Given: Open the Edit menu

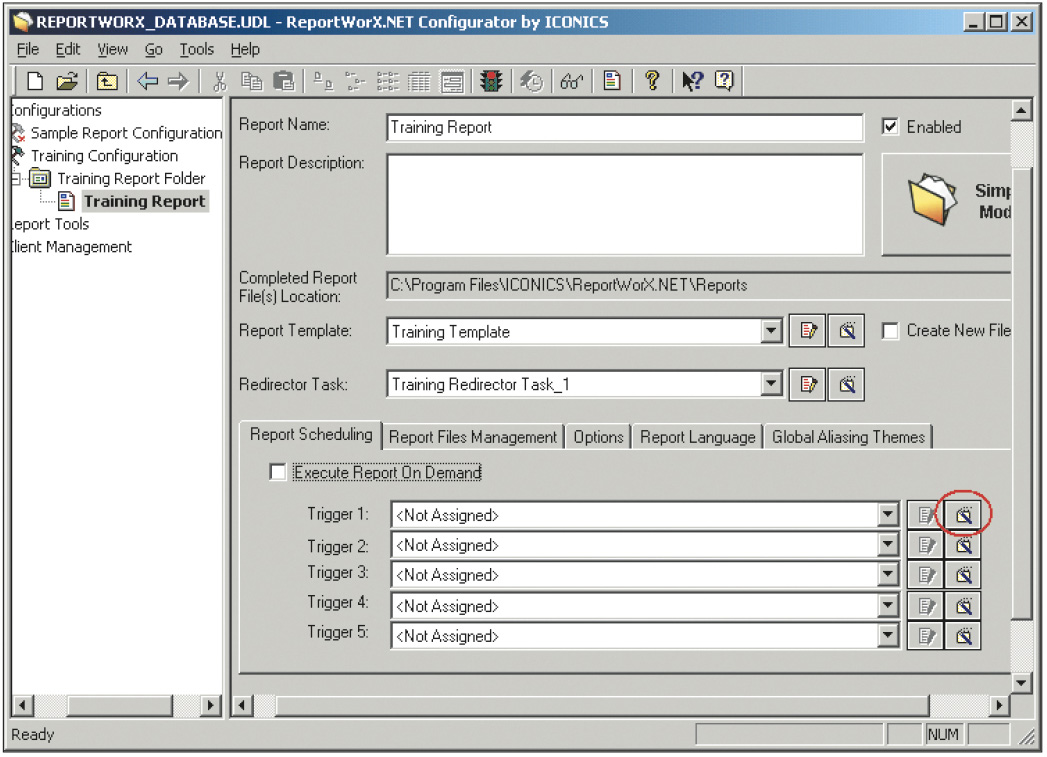Looking at the screenshot, I should (67, 49).
